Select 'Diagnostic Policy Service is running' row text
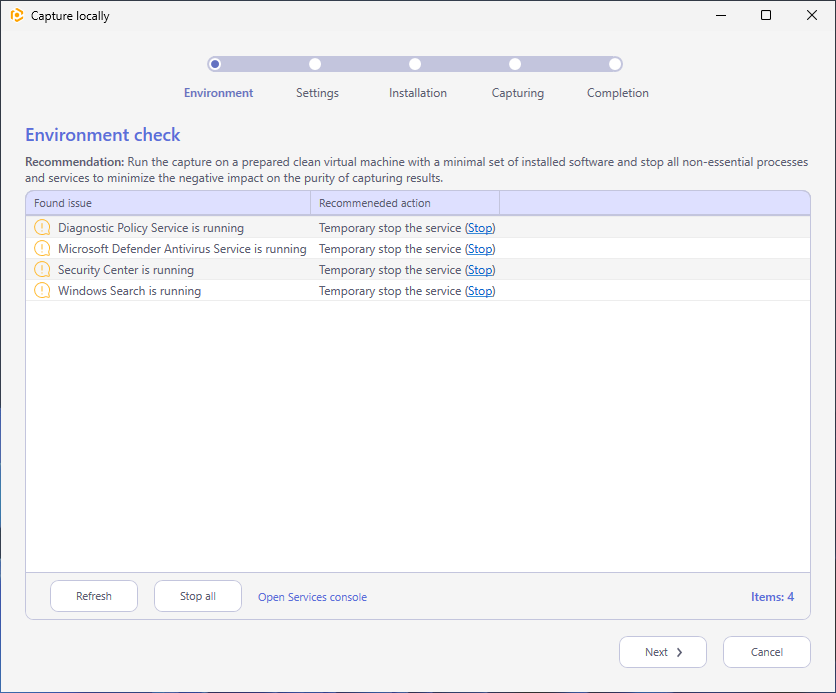836x693 pixels. point(151,228)
